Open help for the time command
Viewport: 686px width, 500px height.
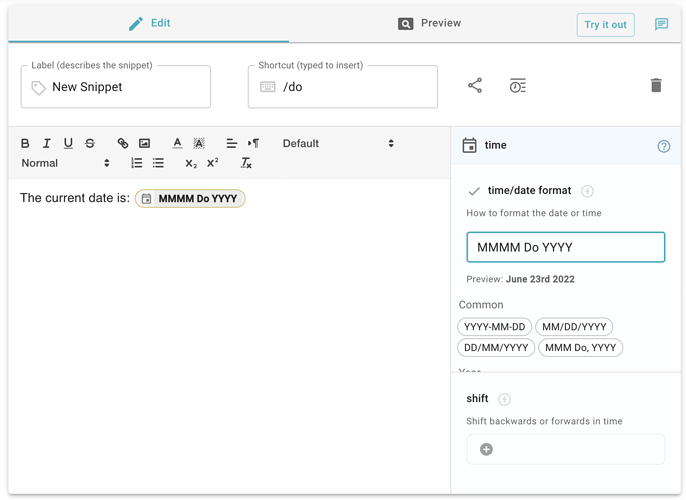click(x=664, y=146)
